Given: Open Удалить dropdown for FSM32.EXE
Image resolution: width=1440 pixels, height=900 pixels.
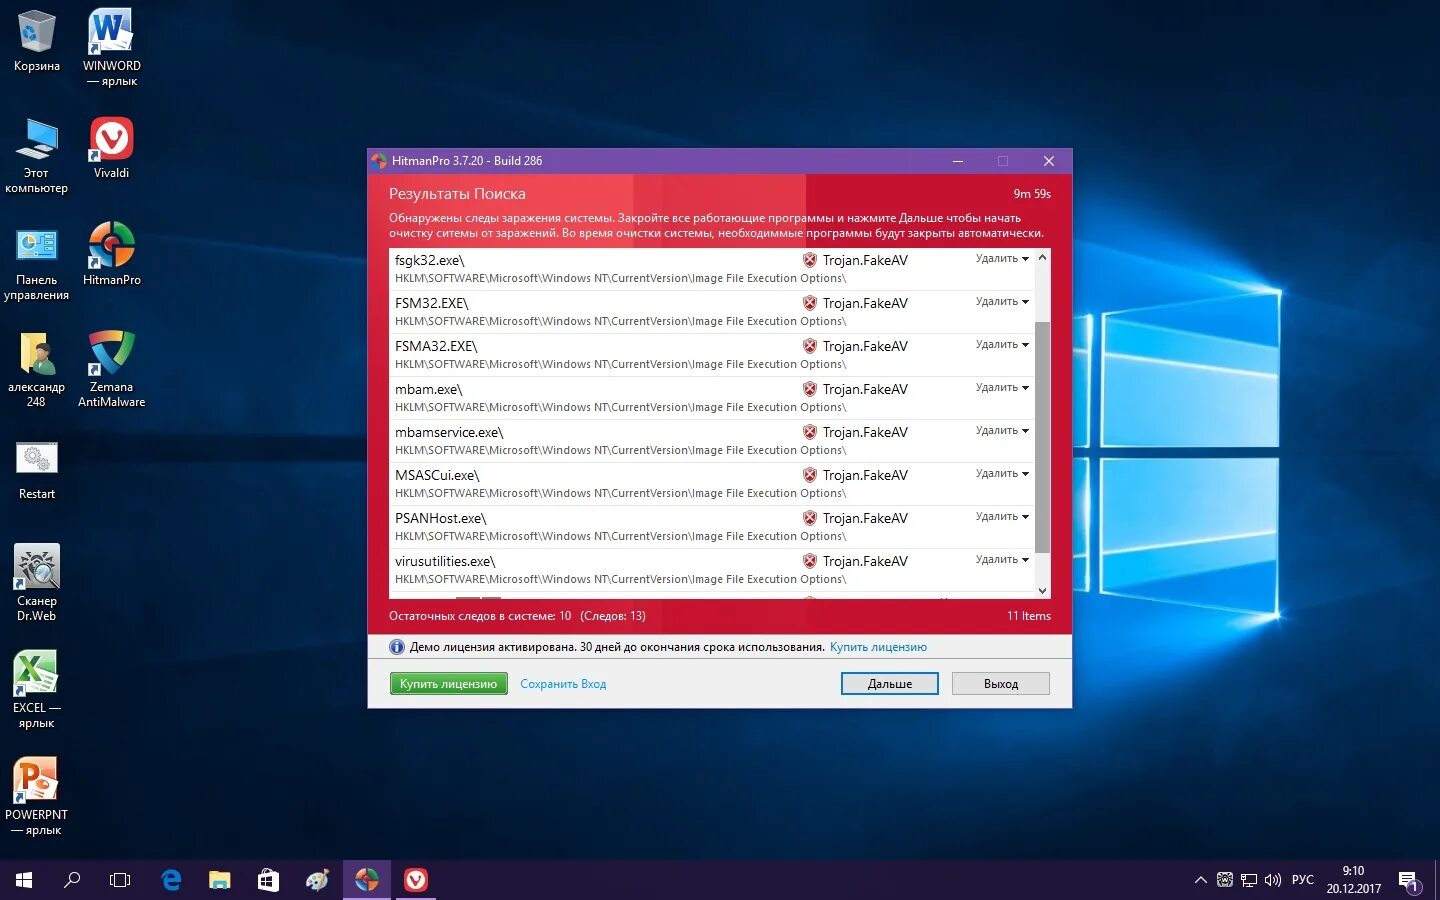Looking at the screenshot, I should coord(1002,302).
